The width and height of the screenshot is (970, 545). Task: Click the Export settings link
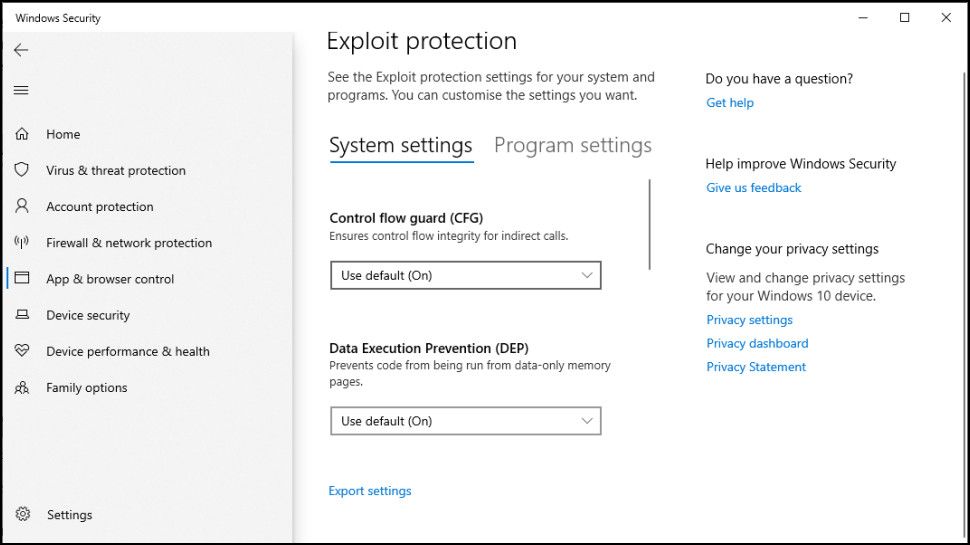point(369,491)
